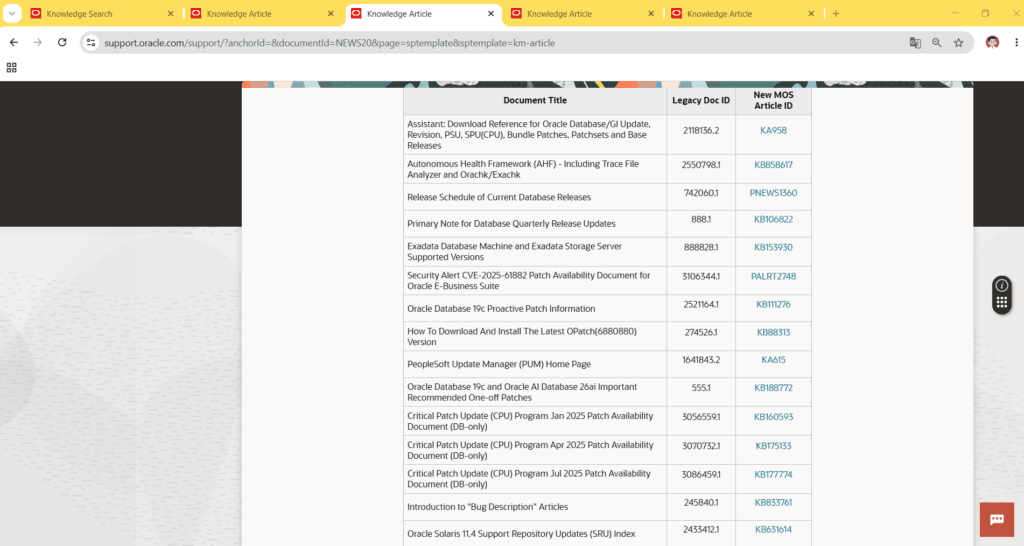
Task: Select title Release Schedule of Current Database Releases
Action: (499, 197)
